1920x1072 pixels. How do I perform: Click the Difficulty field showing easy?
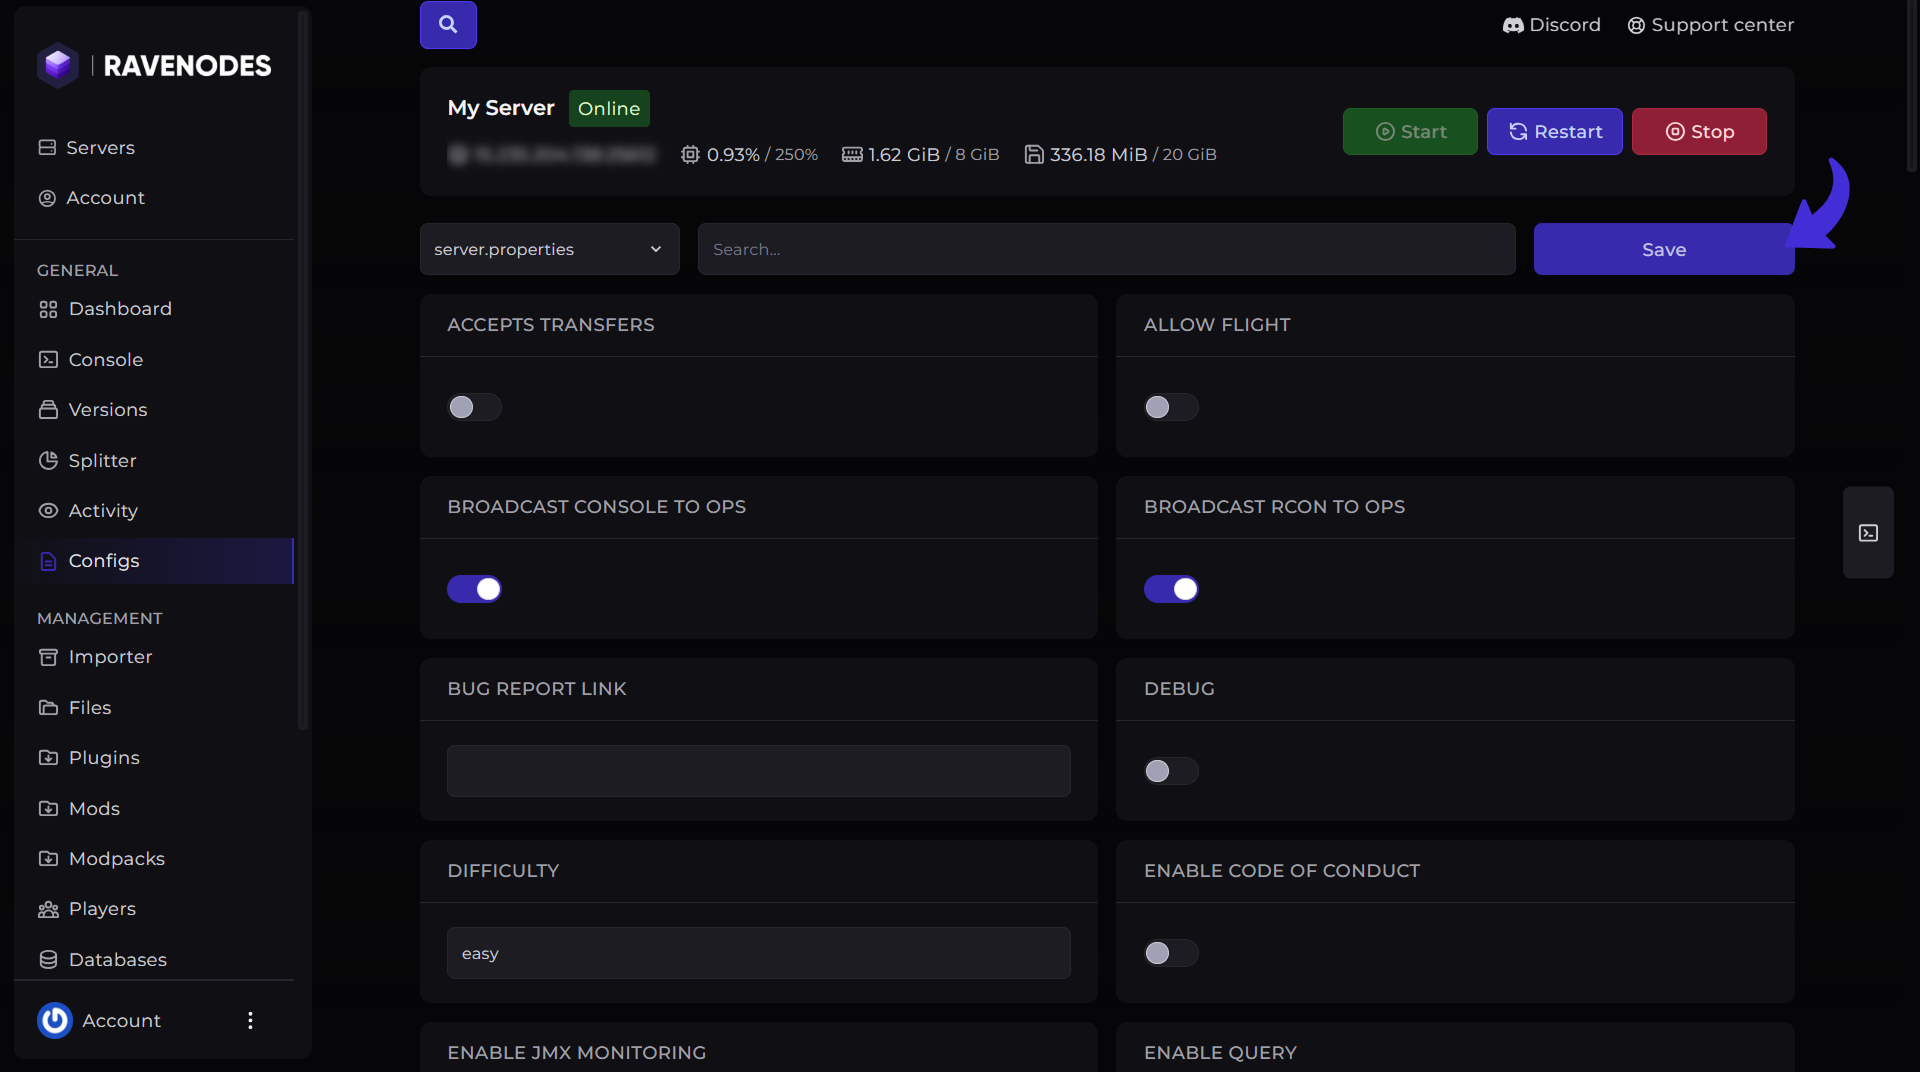(759, 953)
